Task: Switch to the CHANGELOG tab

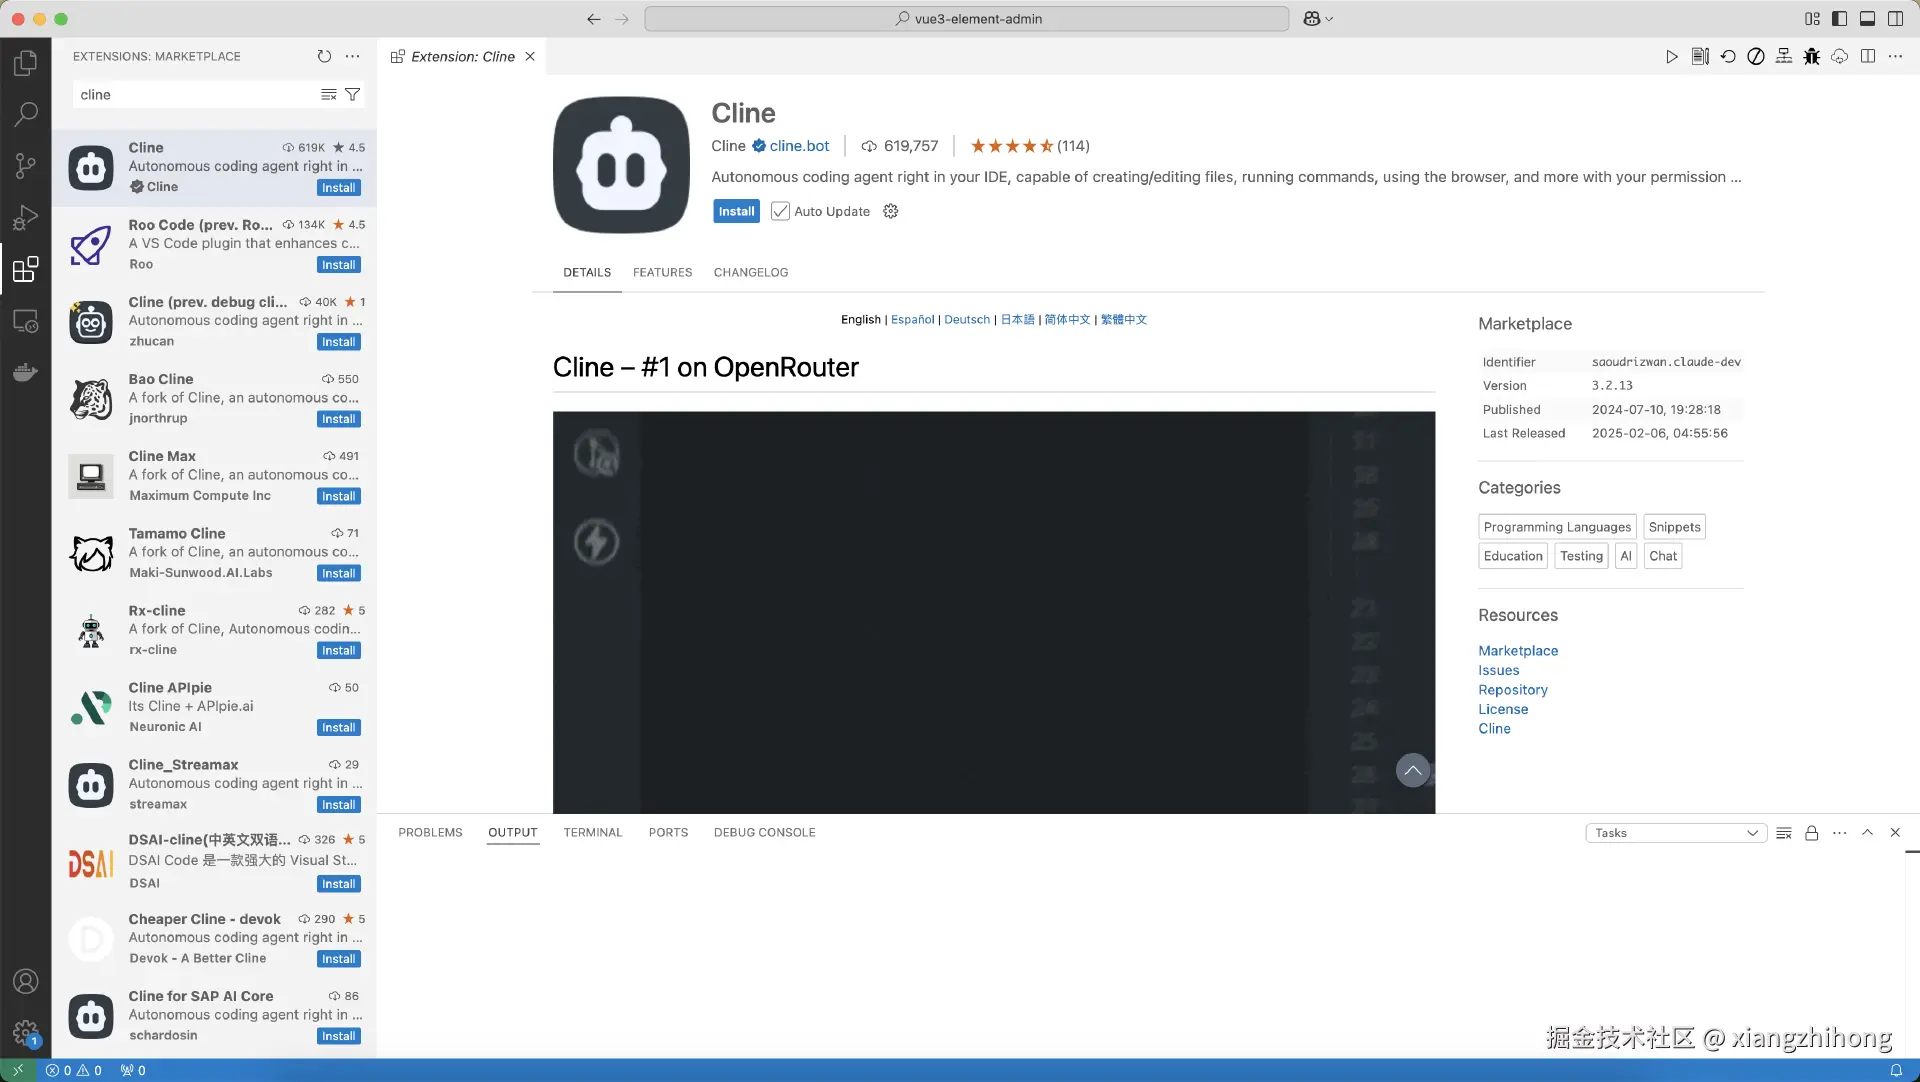Action: click(x=750, y=273)
